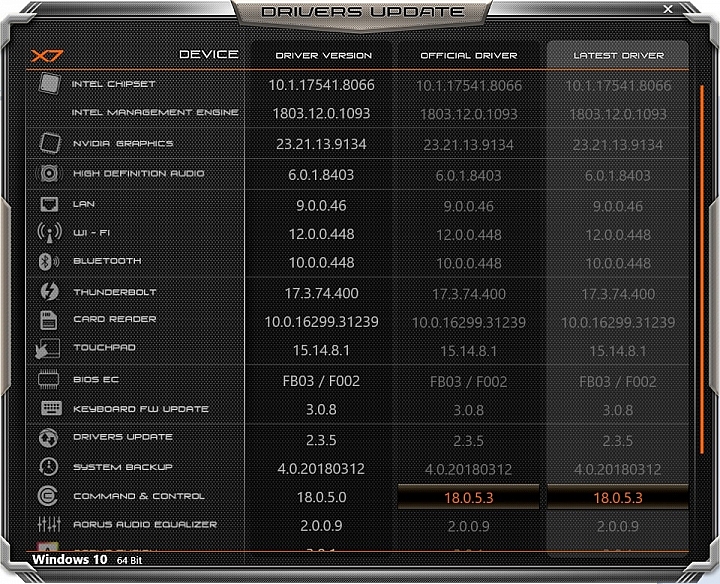Click the Command & Control icon
720x584 pixels.
click(48, 496)
